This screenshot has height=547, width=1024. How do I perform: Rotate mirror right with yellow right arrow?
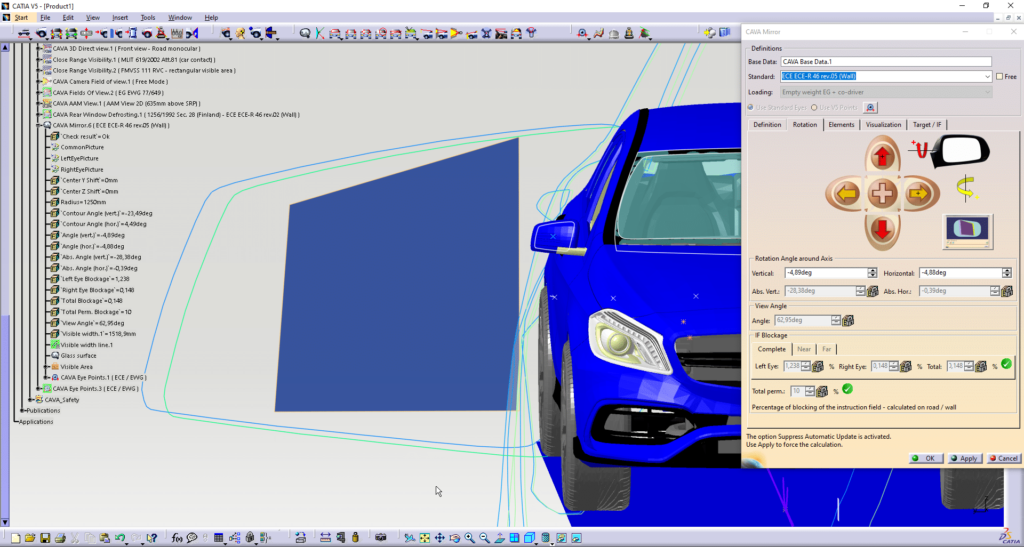pos(919,194)
